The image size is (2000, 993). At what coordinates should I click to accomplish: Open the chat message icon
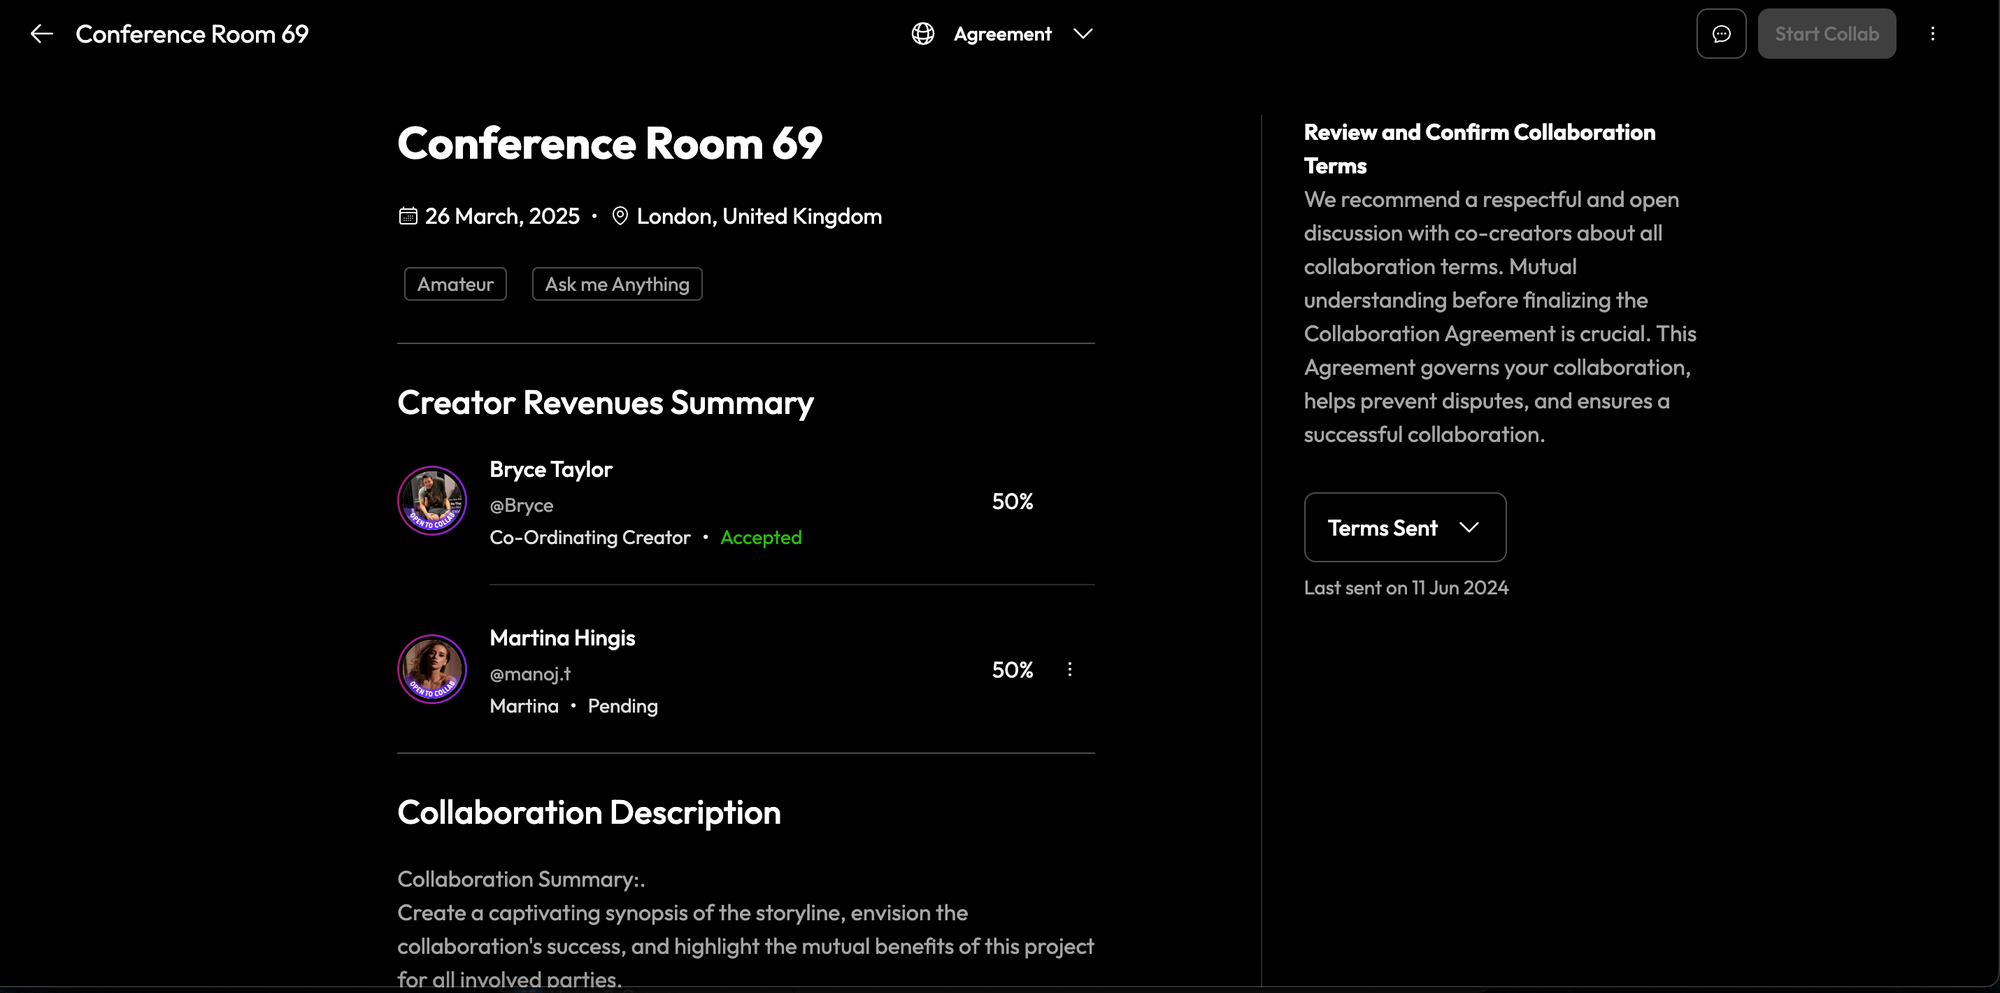(x=1721, y=34)
